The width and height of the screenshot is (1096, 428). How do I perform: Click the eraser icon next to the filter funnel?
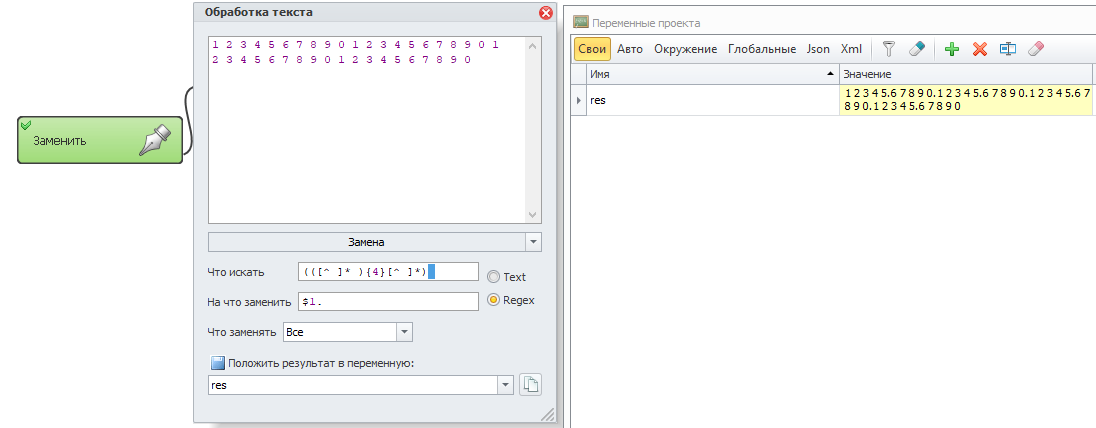coord(916,49)
